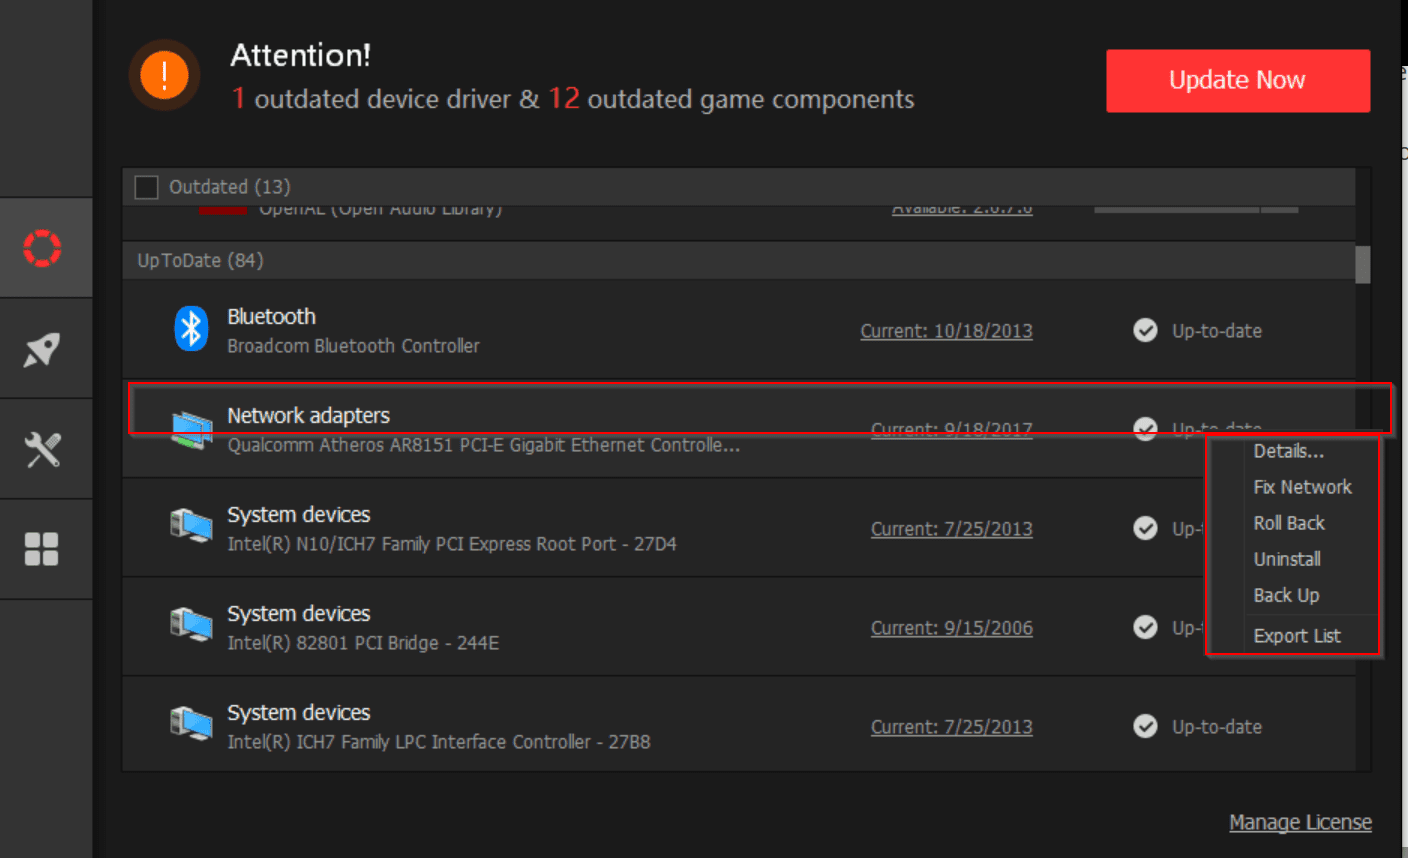Open the Tools wrench sidebar icon
This screenshot has height=858, width=1408.
click(x=42, y=449)
